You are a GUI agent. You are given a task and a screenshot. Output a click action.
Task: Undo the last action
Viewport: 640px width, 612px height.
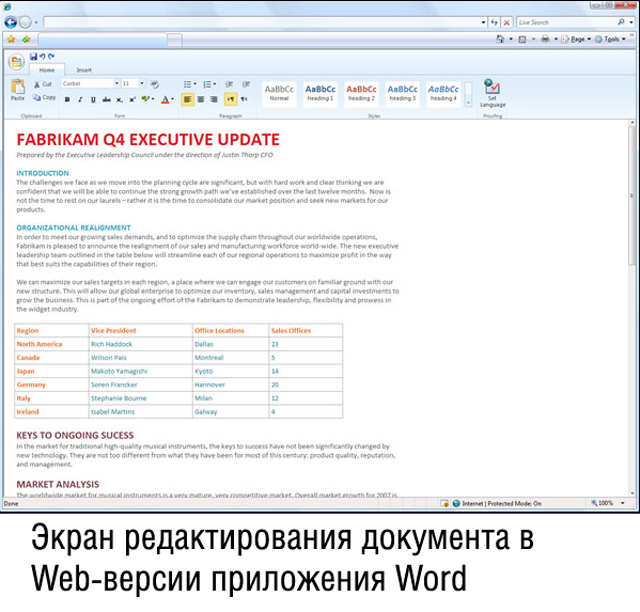pyautogui.click(x=42, y=56)
